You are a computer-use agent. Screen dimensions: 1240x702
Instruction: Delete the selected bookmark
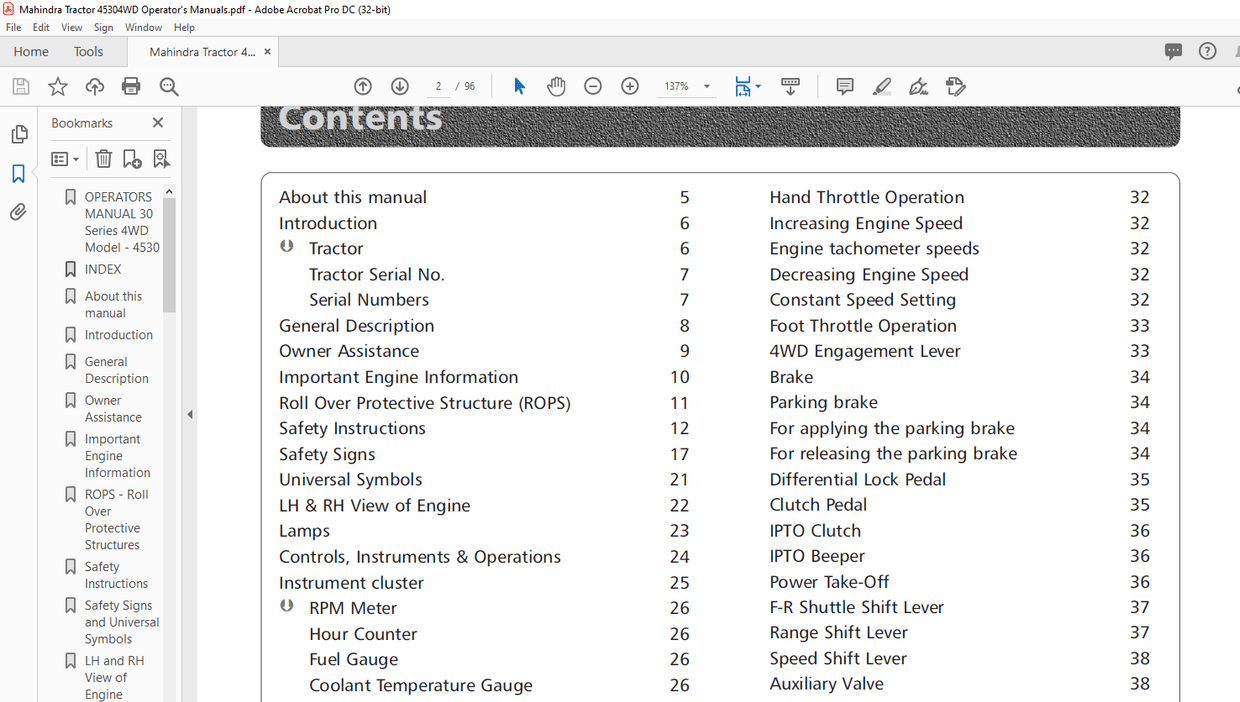(103, 158)
